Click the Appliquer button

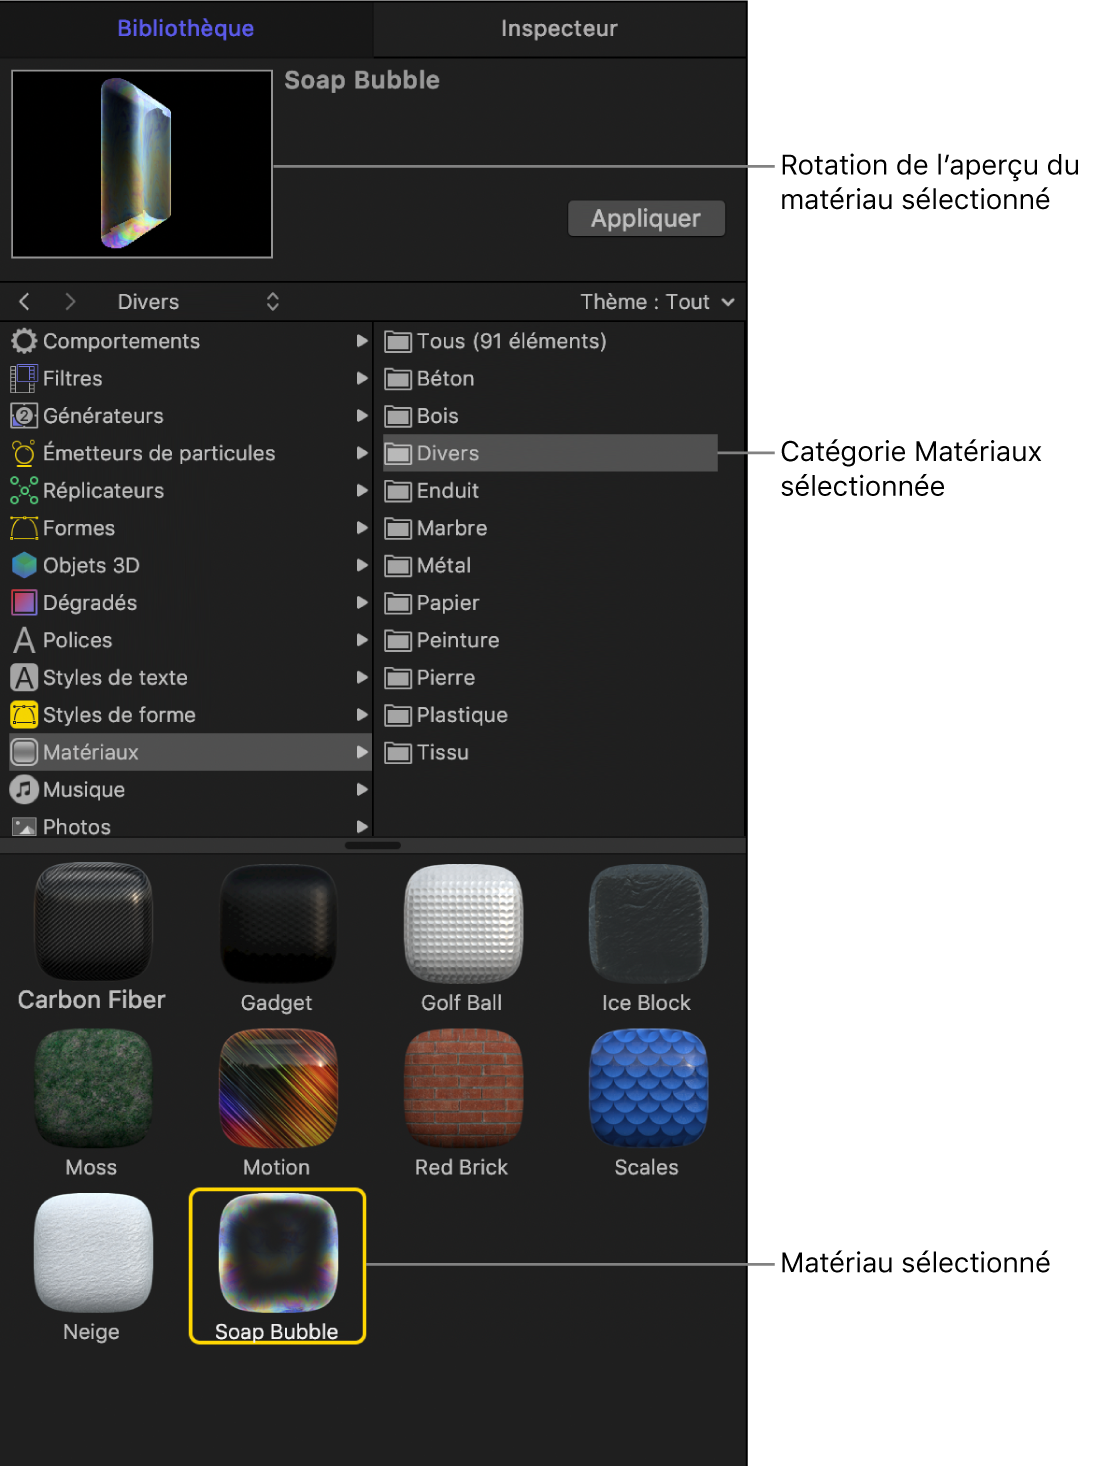click(646, 218)
